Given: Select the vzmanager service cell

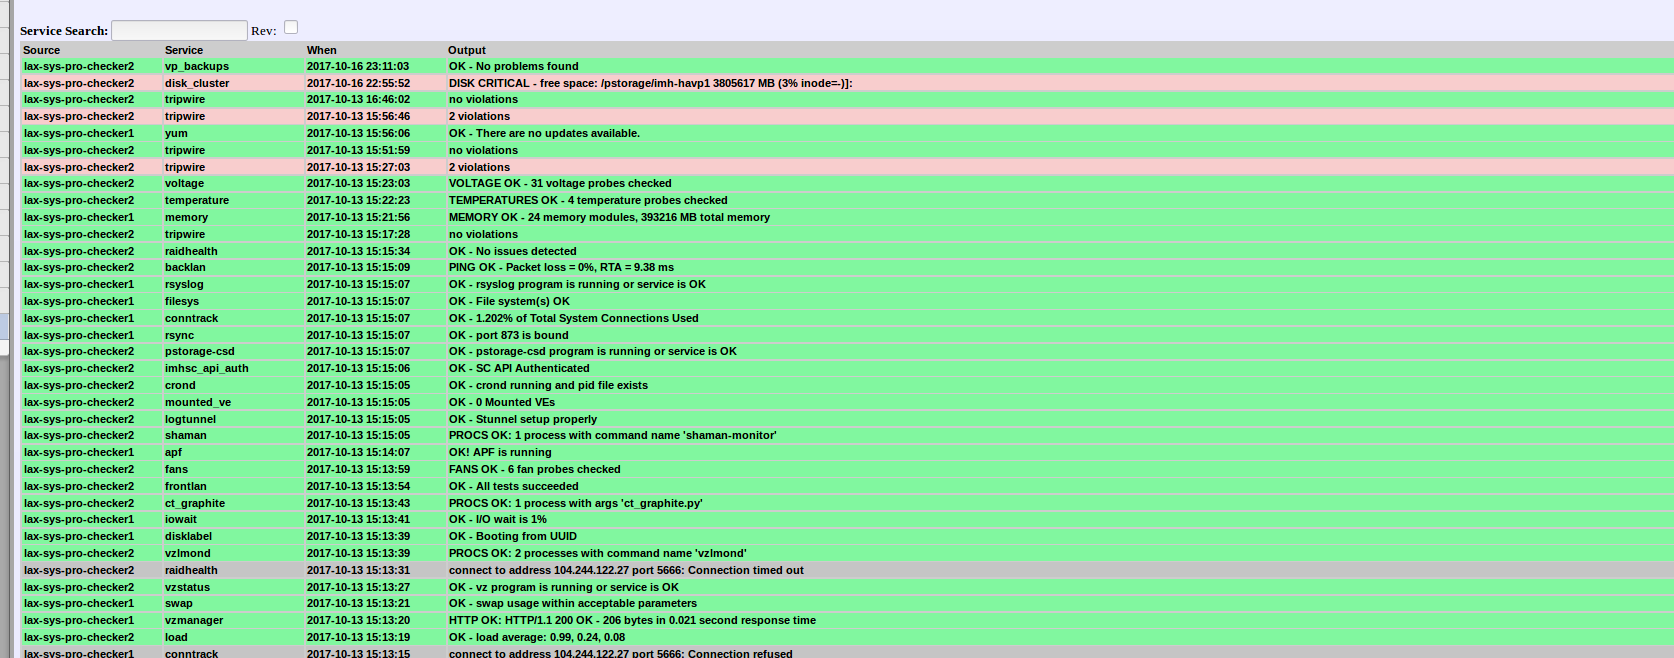Looking at the screenshot, I should coord(194,620).
